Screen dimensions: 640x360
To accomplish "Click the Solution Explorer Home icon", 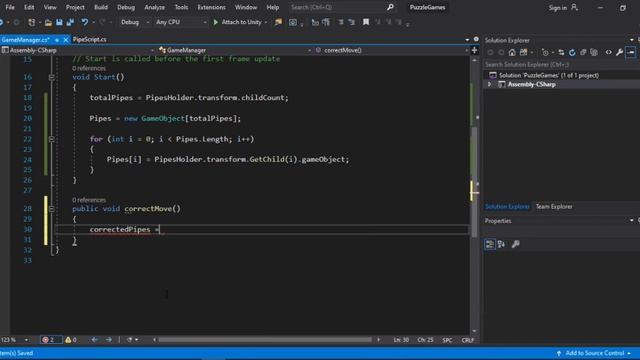I will point(512,53).
